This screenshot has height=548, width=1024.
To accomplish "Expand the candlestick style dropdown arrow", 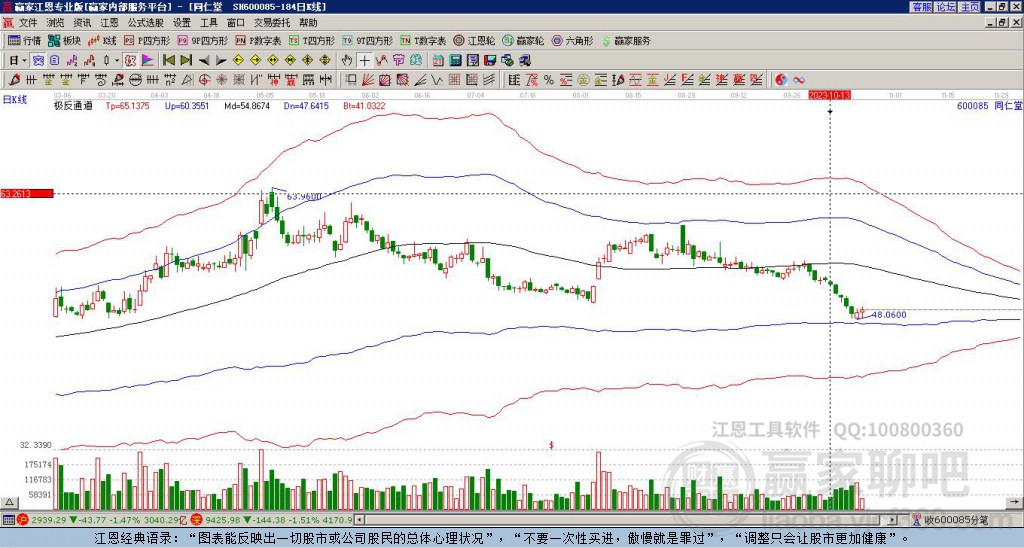I will point(117,61).
